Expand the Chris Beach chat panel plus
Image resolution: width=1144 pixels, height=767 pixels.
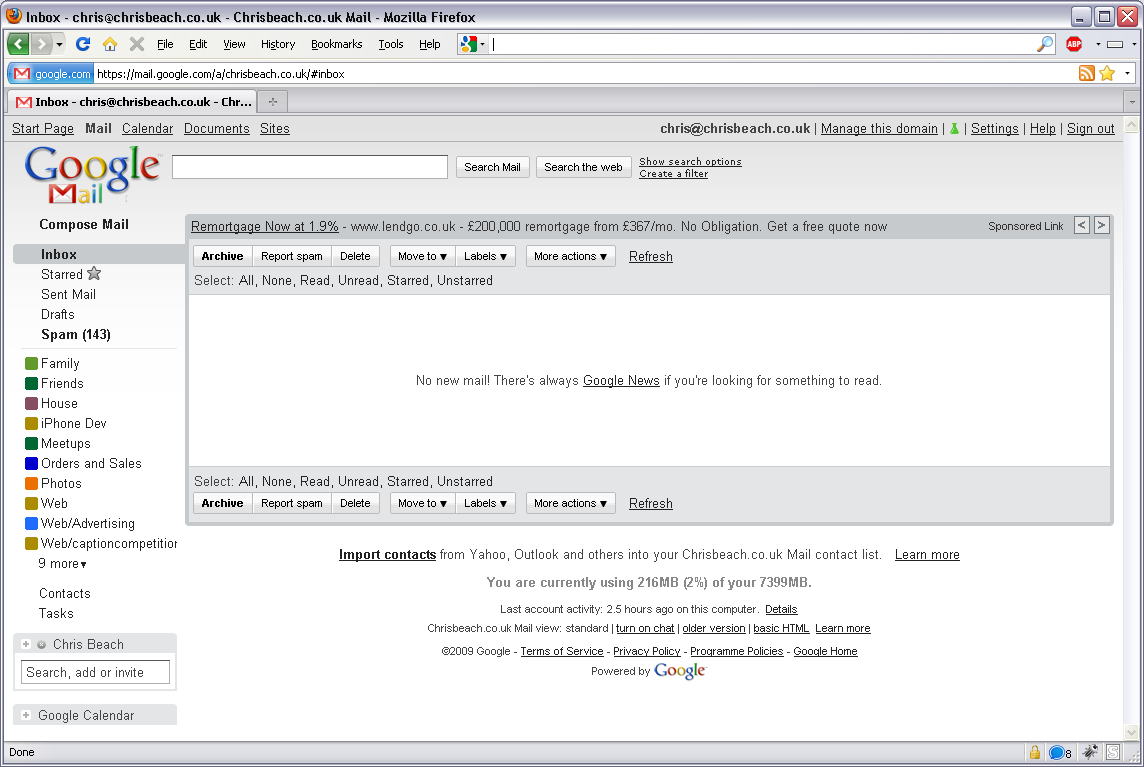(26, 644)
